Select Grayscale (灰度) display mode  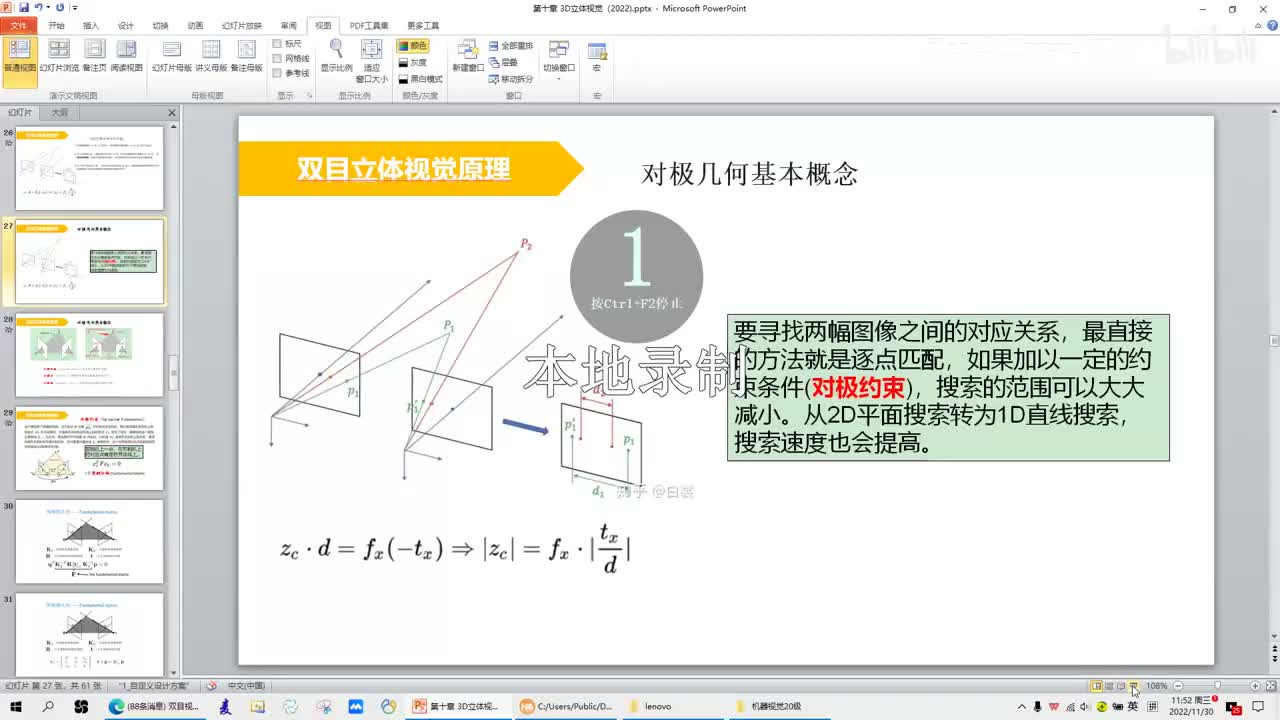413,62
